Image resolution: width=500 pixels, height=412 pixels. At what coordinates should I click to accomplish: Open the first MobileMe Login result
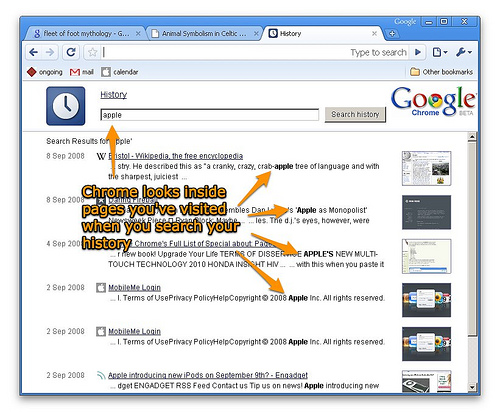click(134, 288)
